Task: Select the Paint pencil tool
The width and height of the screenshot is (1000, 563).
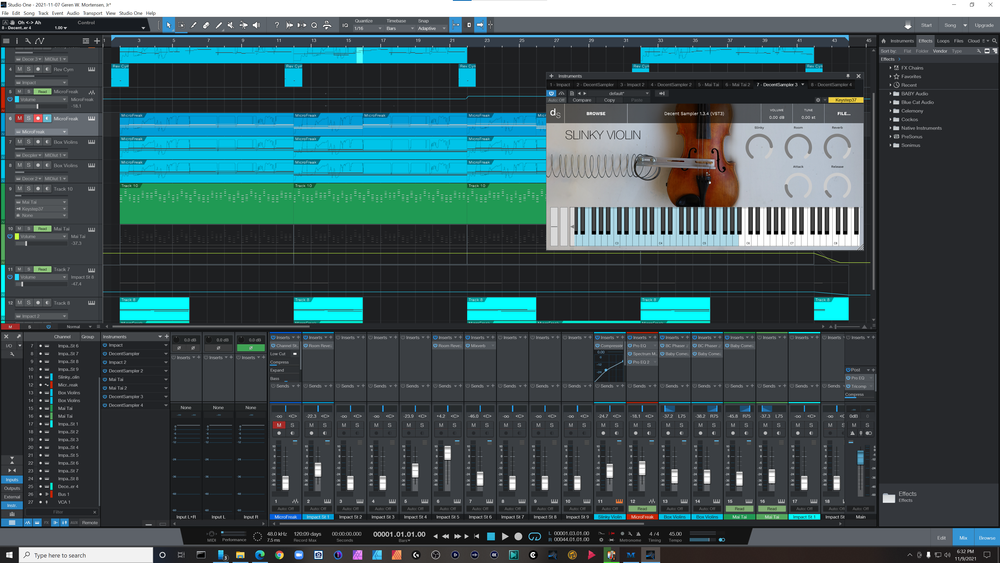Action: click(219, 25)
